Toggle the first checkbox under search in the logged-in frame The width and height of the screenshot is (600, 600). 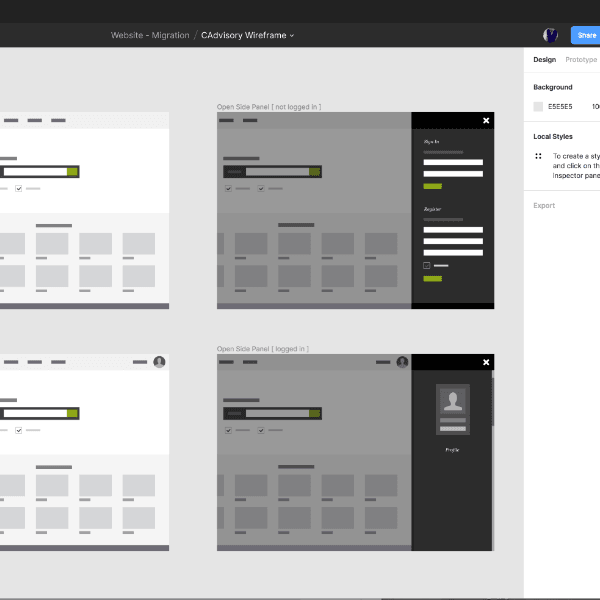228,430
